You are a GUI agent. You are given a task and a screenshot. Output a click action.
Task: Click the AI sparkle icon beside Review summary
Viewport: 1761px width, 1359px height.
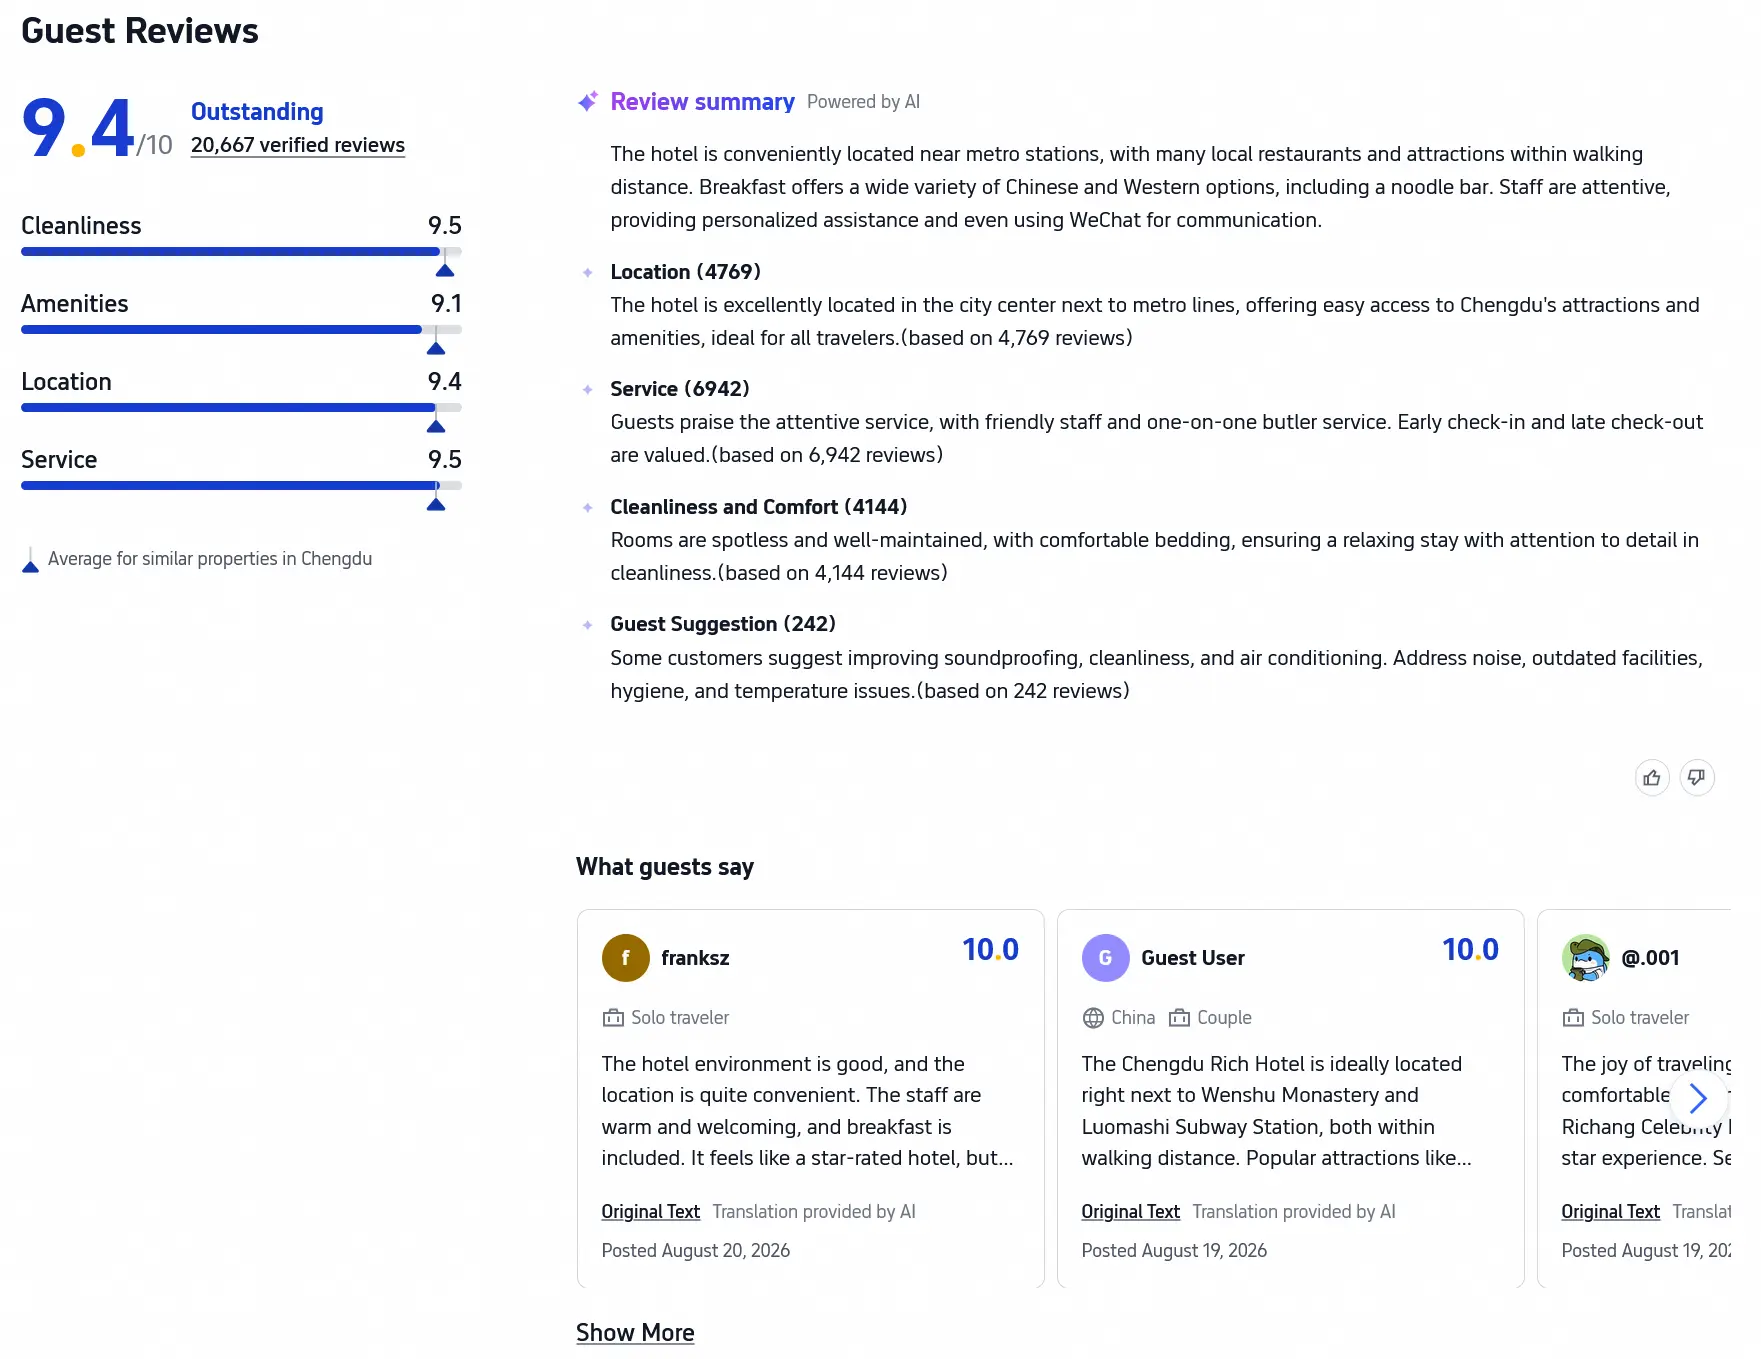coord(588,102)
